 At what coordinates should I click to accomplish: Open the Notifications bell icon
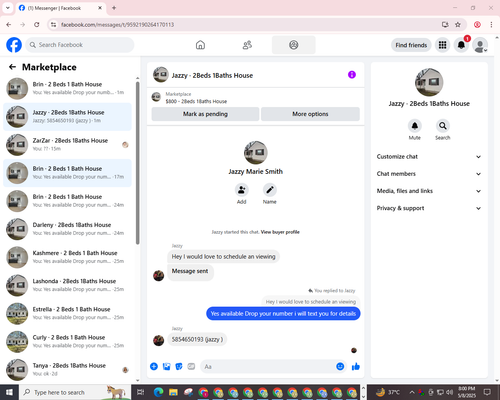pos(461,45)
